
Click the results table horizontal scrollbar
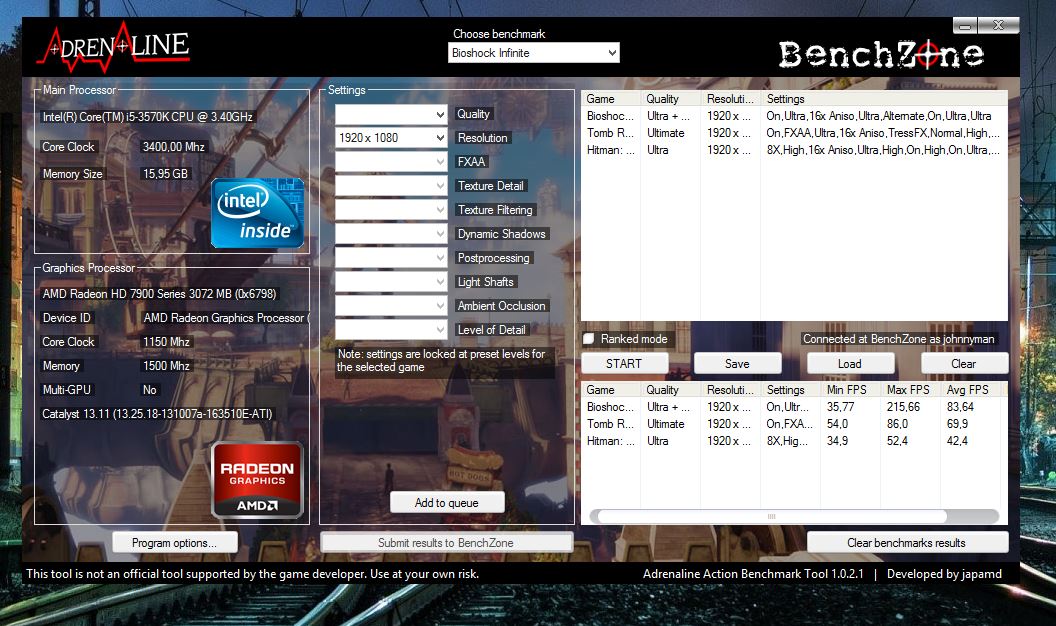[x=772, y=516]
